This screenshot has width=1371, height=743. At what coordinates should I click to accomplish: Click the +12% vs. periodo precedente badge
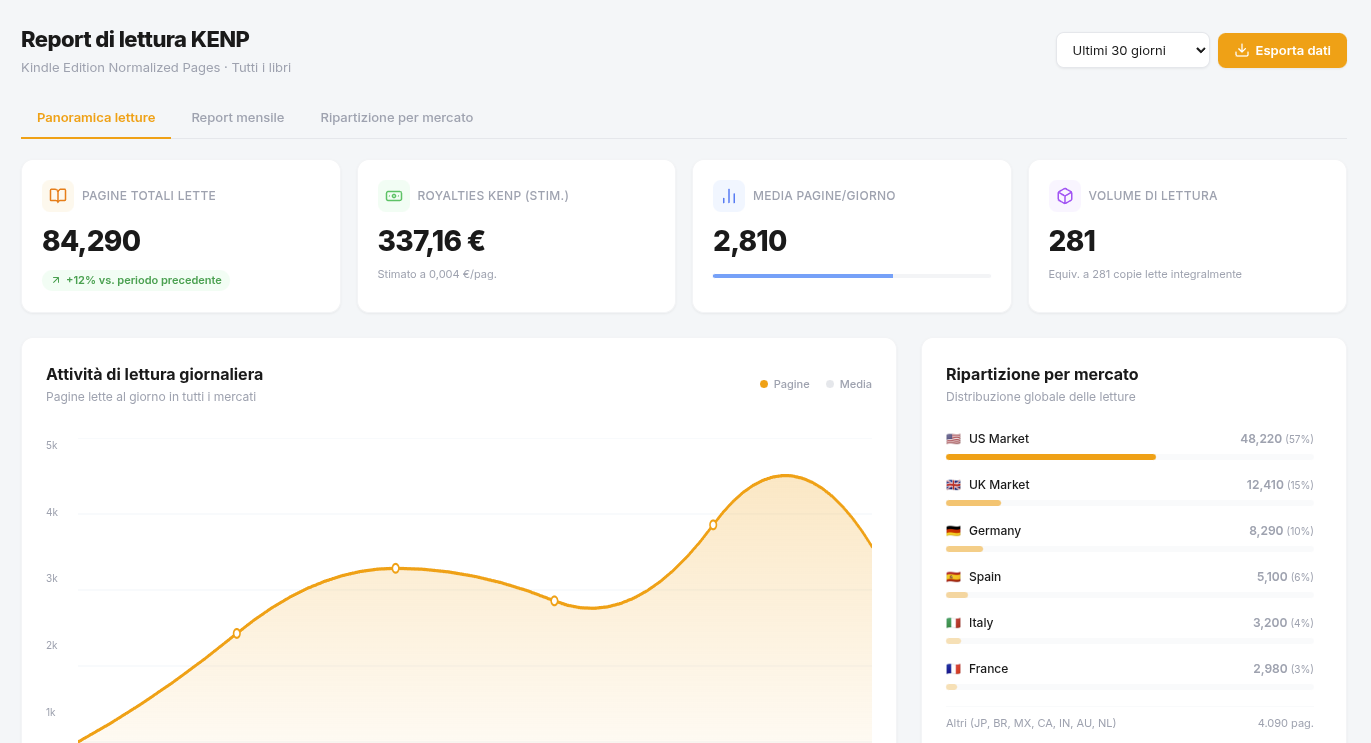pos(136,280)
